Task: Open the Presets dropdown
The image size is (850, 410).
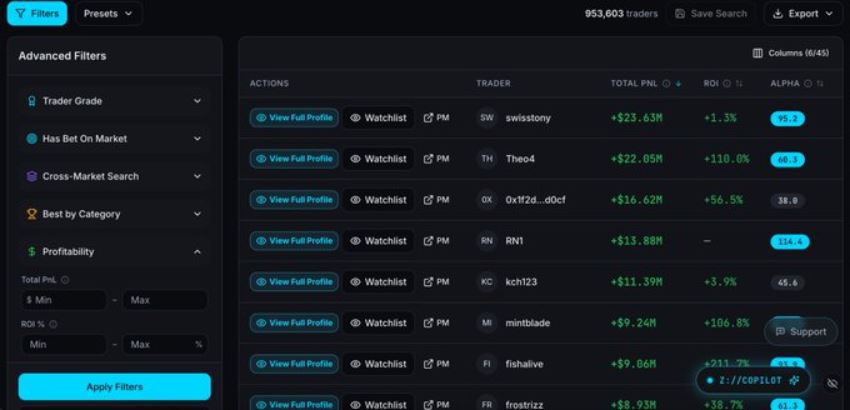Action: [x=108, y=14]
